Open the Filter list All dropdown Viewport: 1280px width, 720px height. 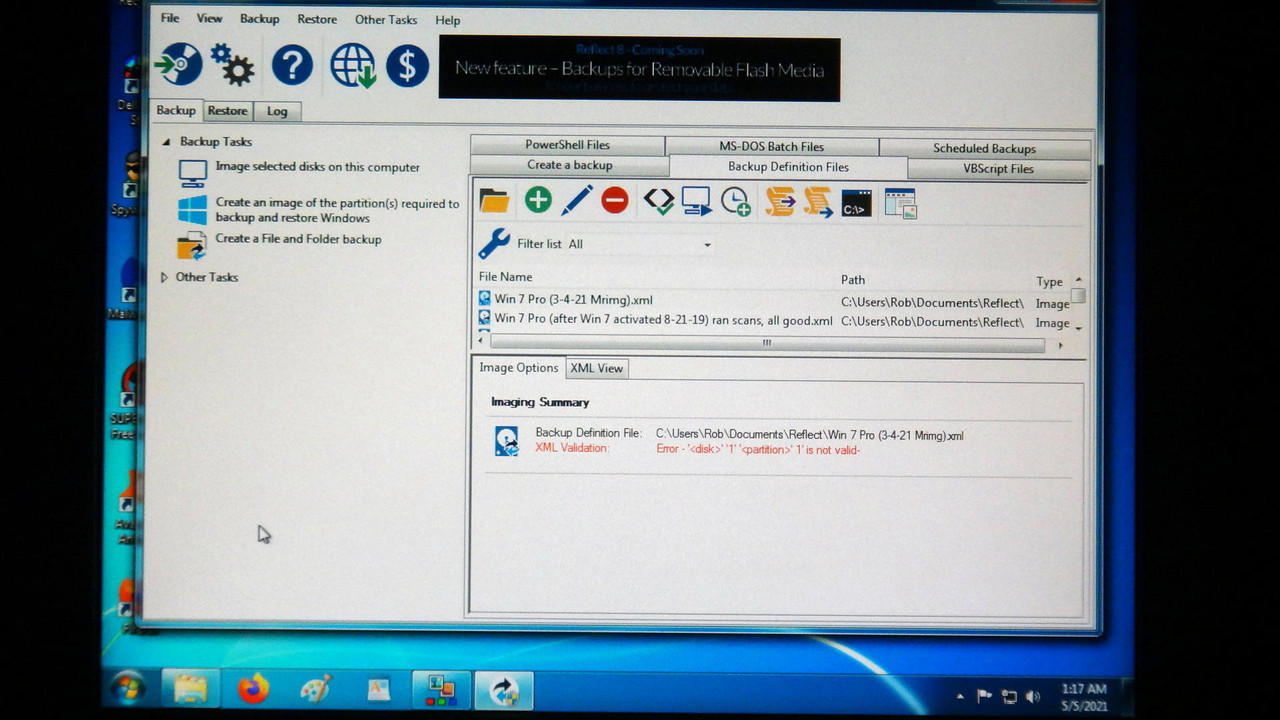click(x=640, y=244)
